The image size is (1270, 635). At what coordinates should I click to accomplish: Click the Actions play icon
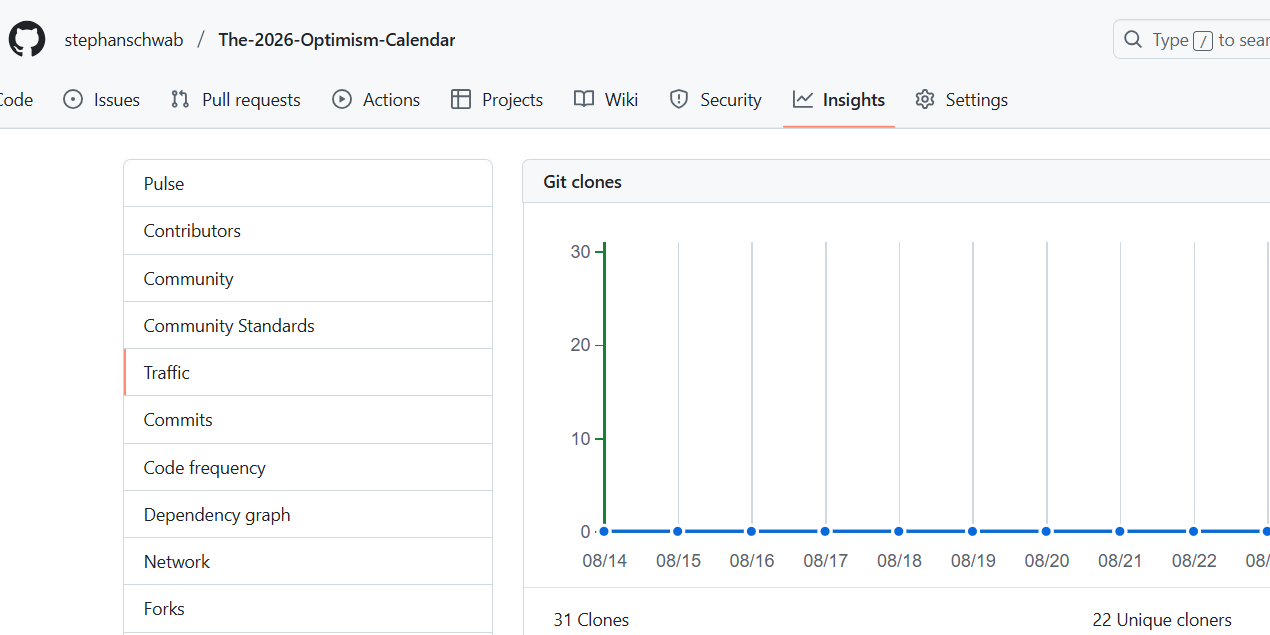click(x=342, y=100)
